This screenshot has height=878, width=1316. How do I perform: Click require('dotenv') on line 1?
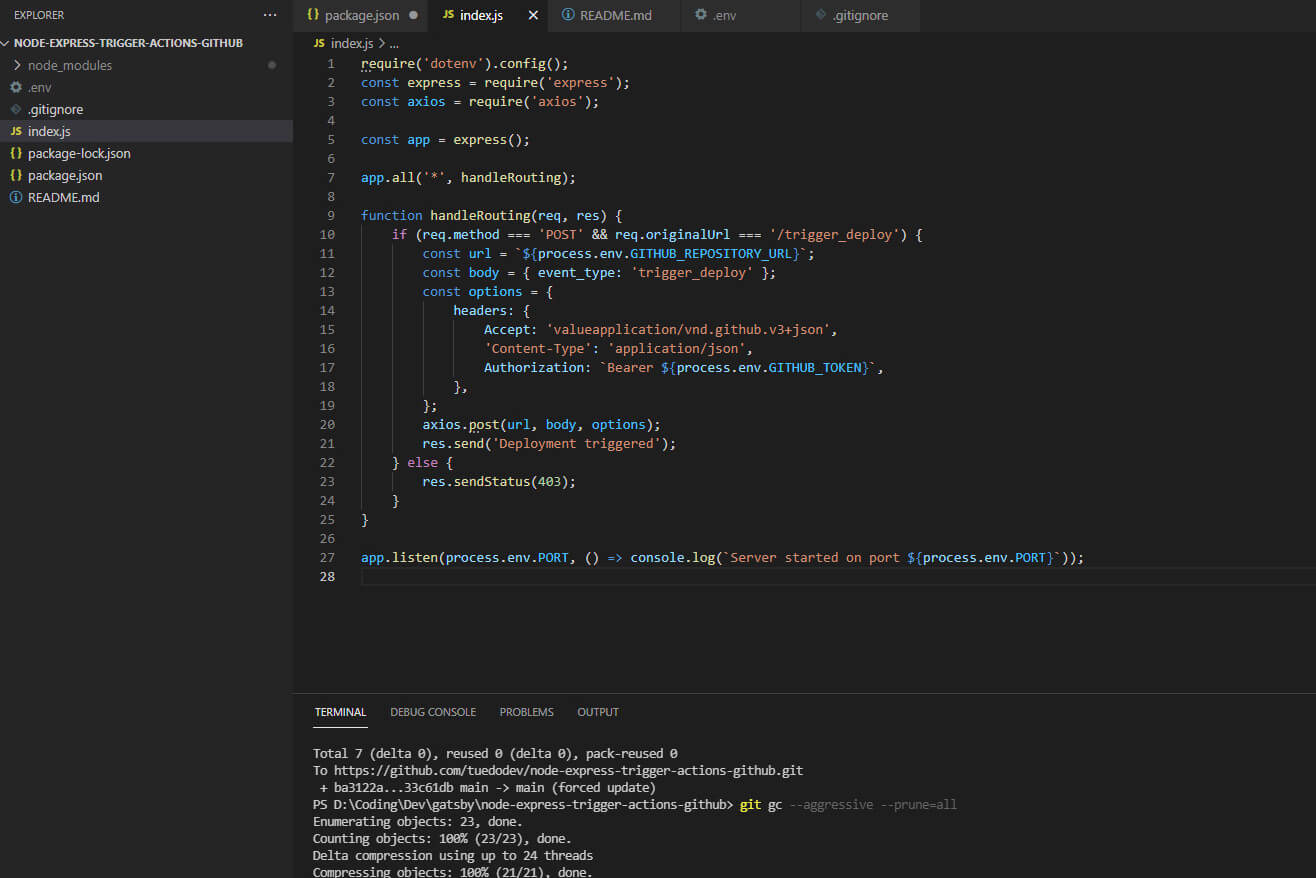[426, 63]
